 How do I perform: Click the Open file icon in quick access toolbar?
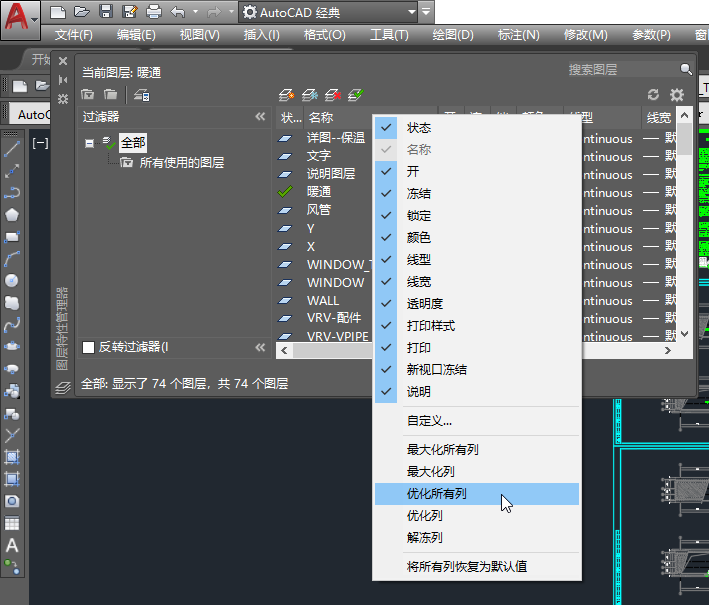(82, 12)
